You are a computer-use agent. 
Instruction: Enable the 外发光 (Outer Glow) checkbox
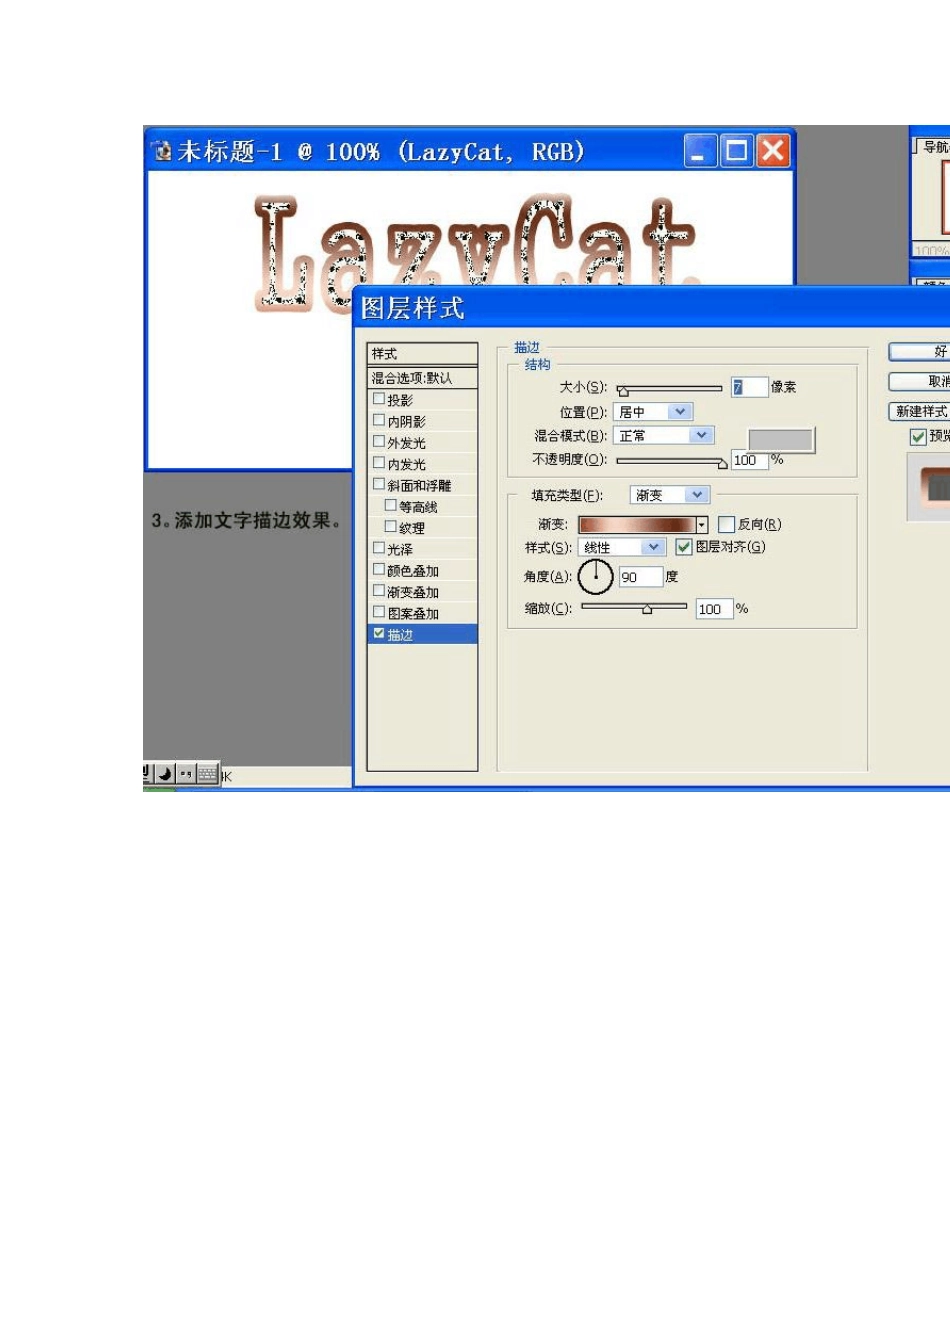coord(379,442)
